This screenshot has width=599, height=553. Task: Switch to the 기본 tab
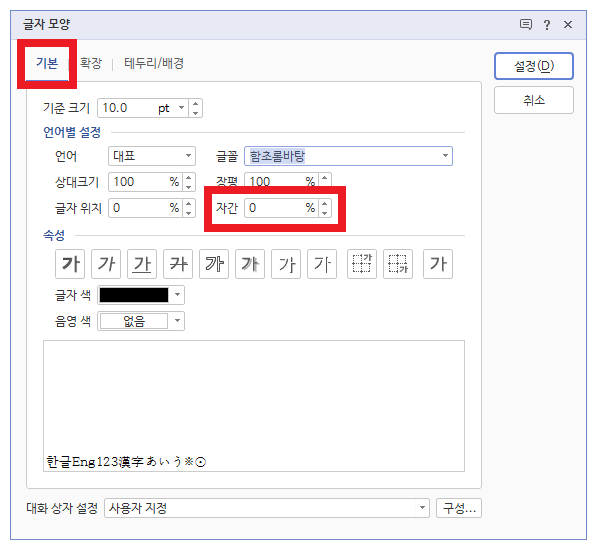pyautogui.click(x=47, y=63)
